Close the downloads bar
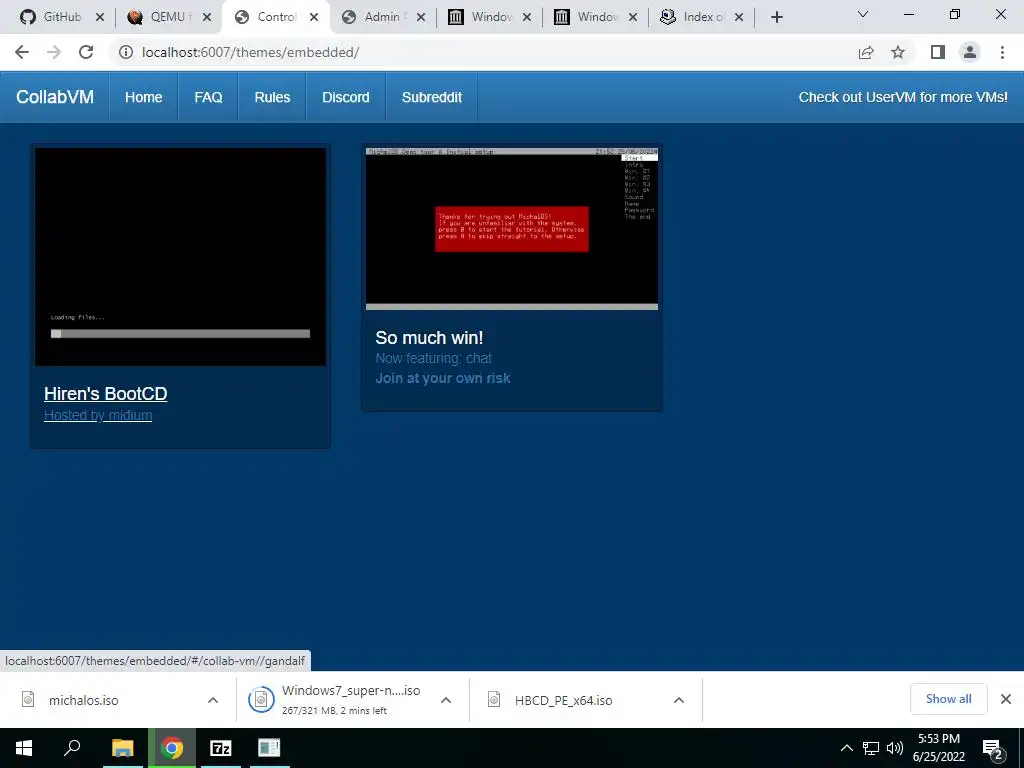1024x768 pixels. (x=1006, y=699)
